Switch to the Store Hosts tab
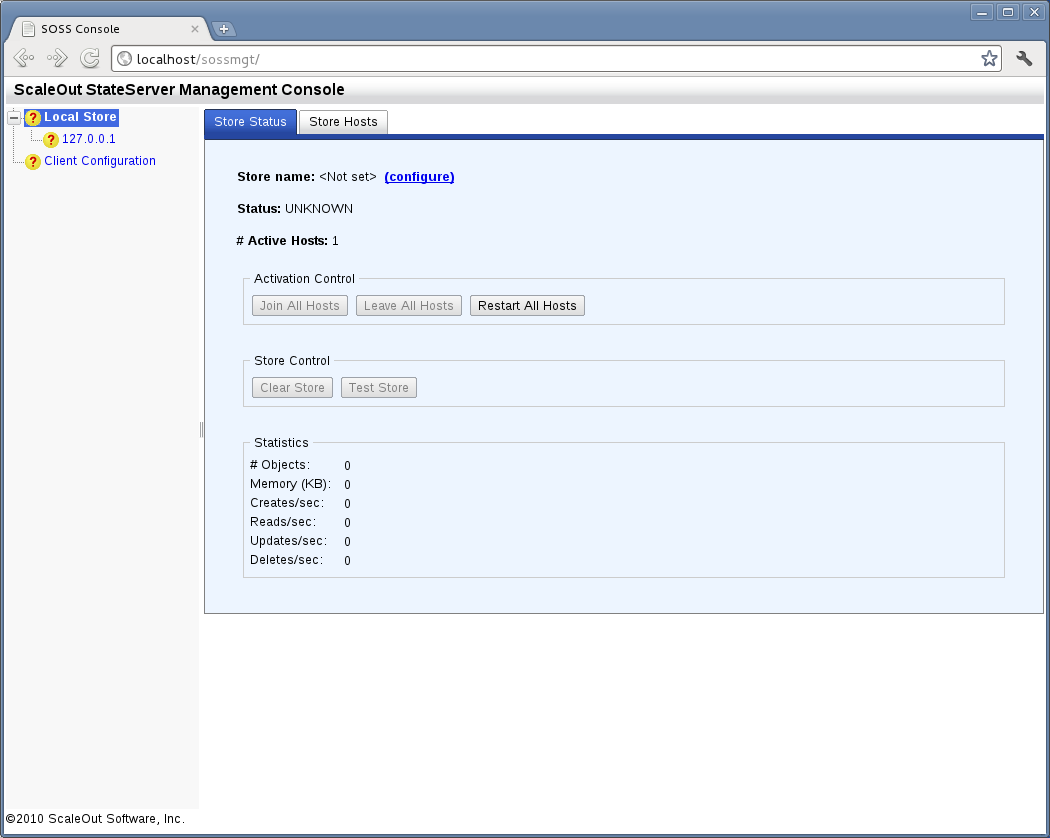Viewport: 1050px width, 838px height. pos(343,122)
